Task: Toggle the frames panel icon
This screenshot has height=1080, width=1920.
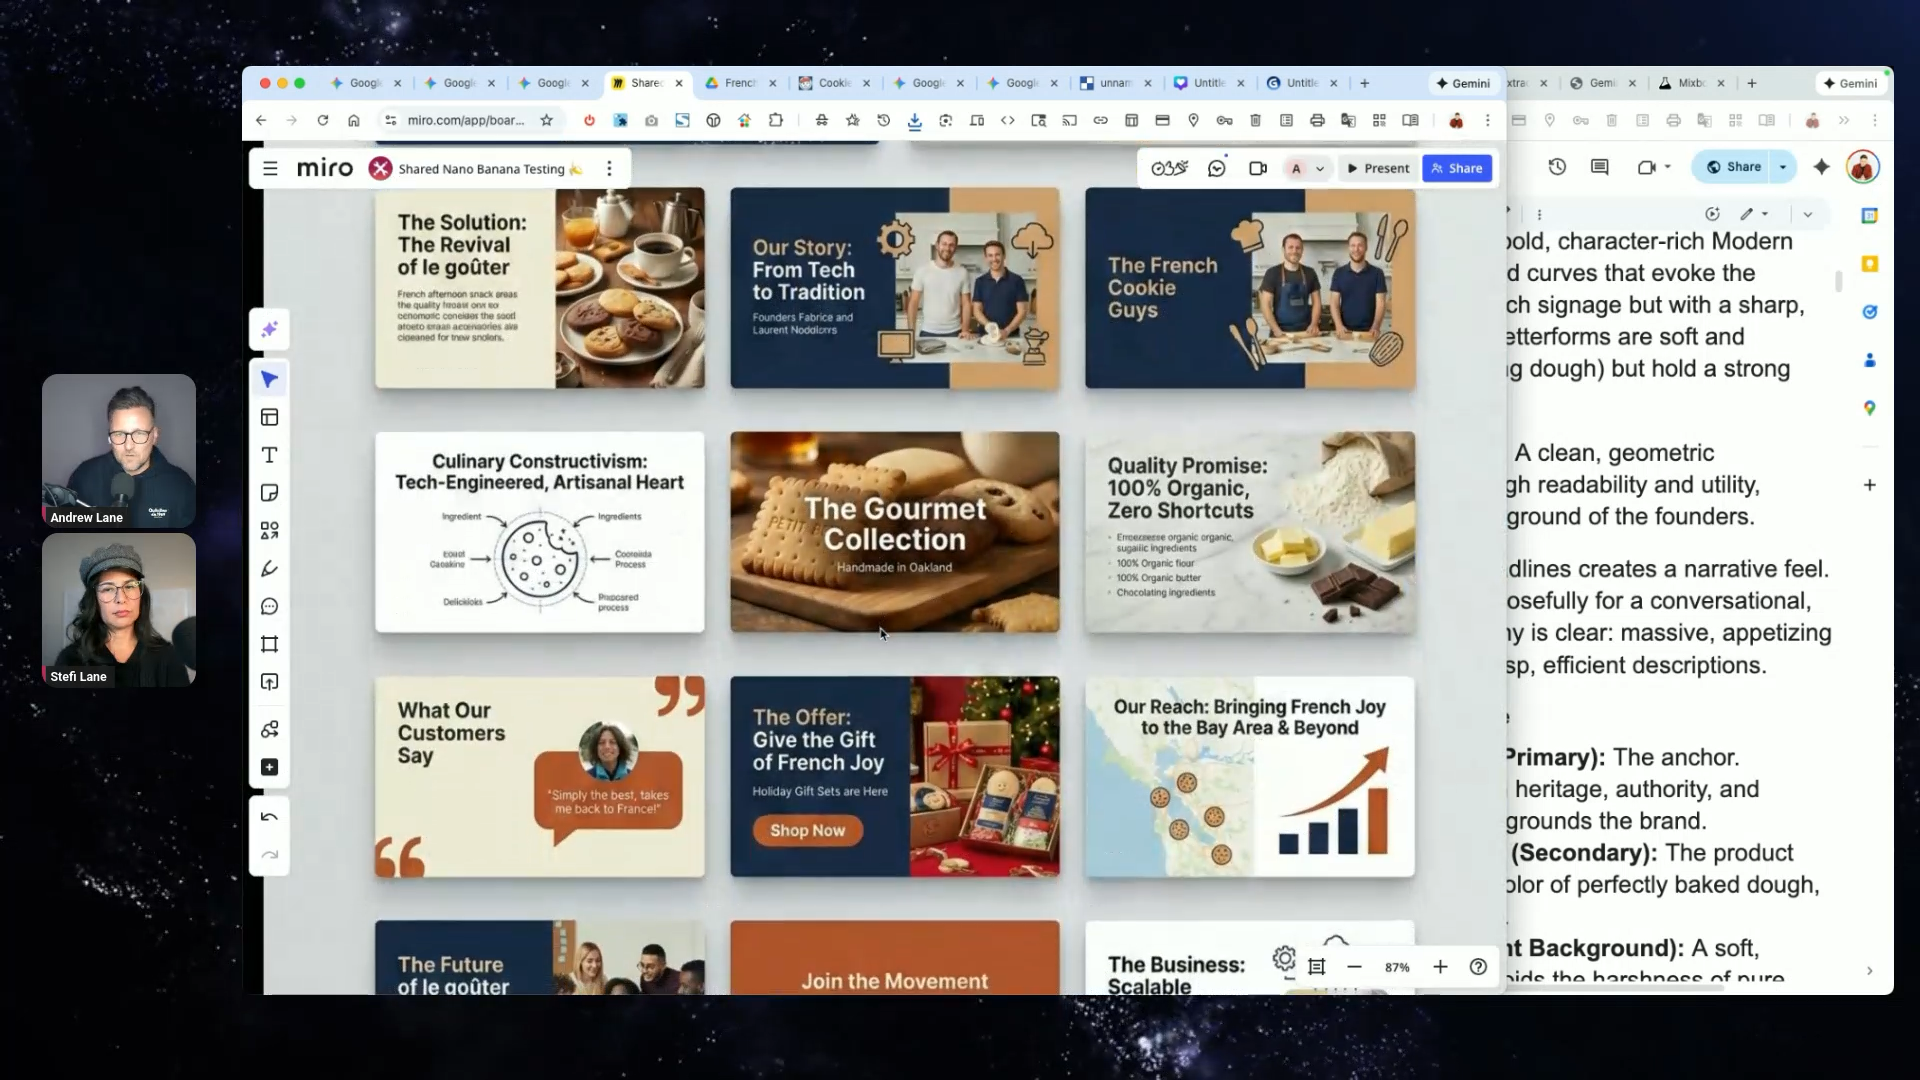Action: (1316, 967)
